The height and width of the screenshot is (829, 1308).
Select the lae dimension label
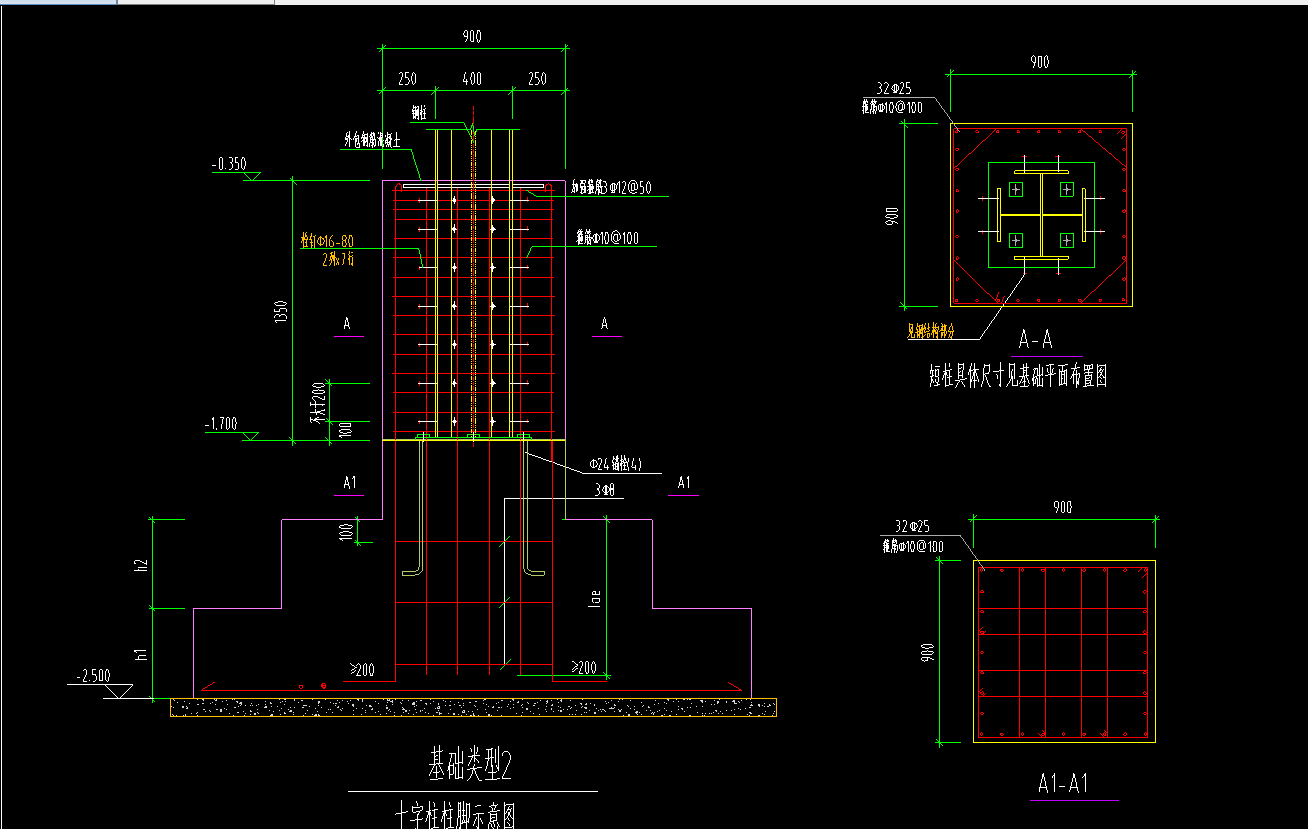pyautogui.click(x=595, y=599)
